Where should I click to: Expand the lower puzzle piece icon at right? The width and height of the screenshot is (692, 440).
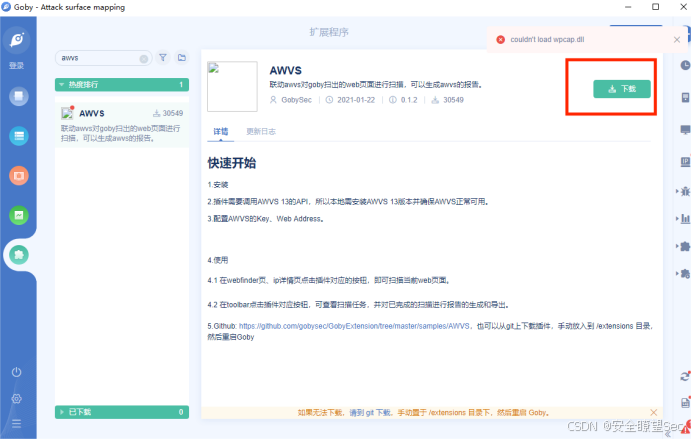click(684, 274)
